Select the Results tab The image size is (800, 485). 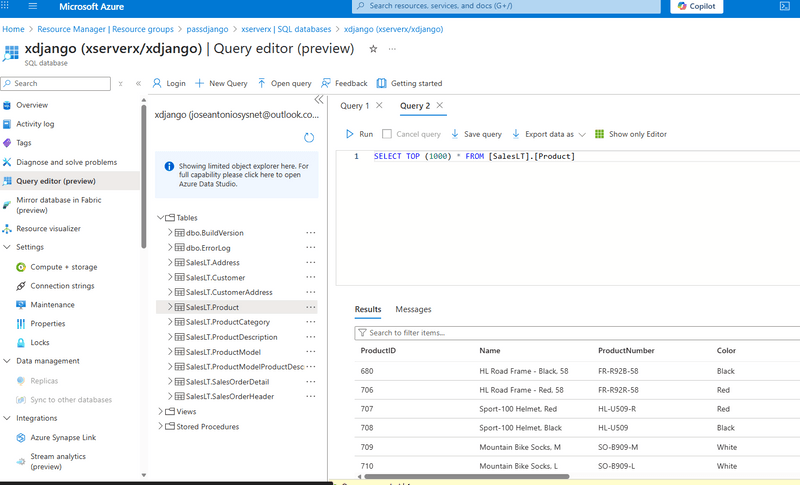368,309
